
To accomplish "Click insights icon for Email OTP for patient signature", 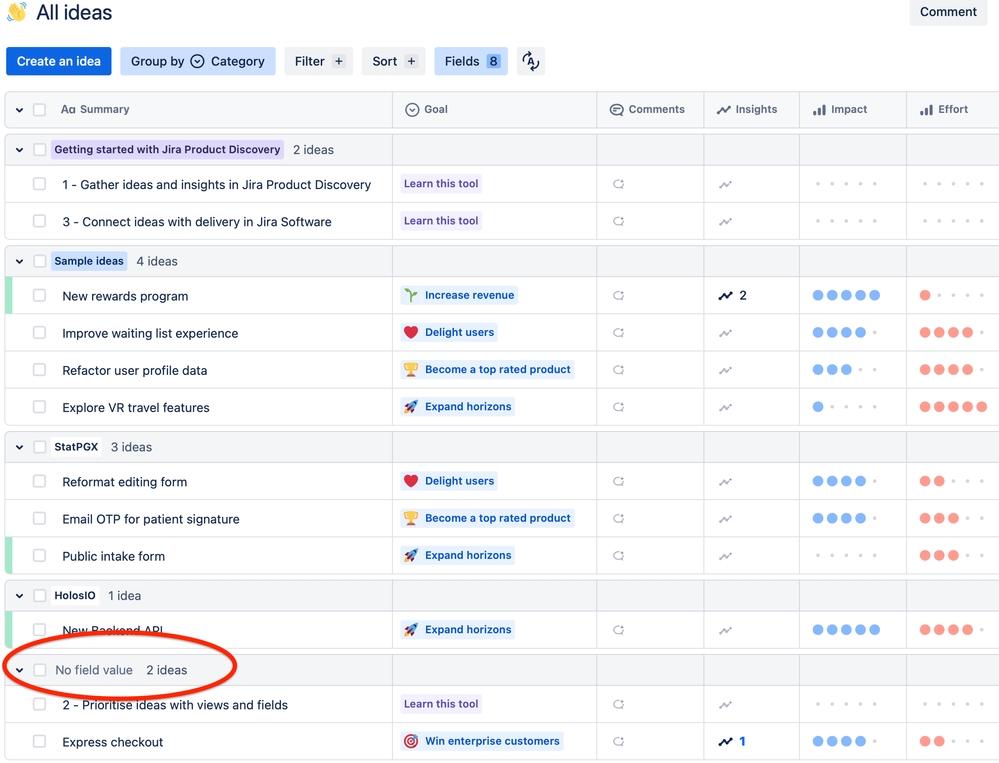I will (x=725, y=519).
